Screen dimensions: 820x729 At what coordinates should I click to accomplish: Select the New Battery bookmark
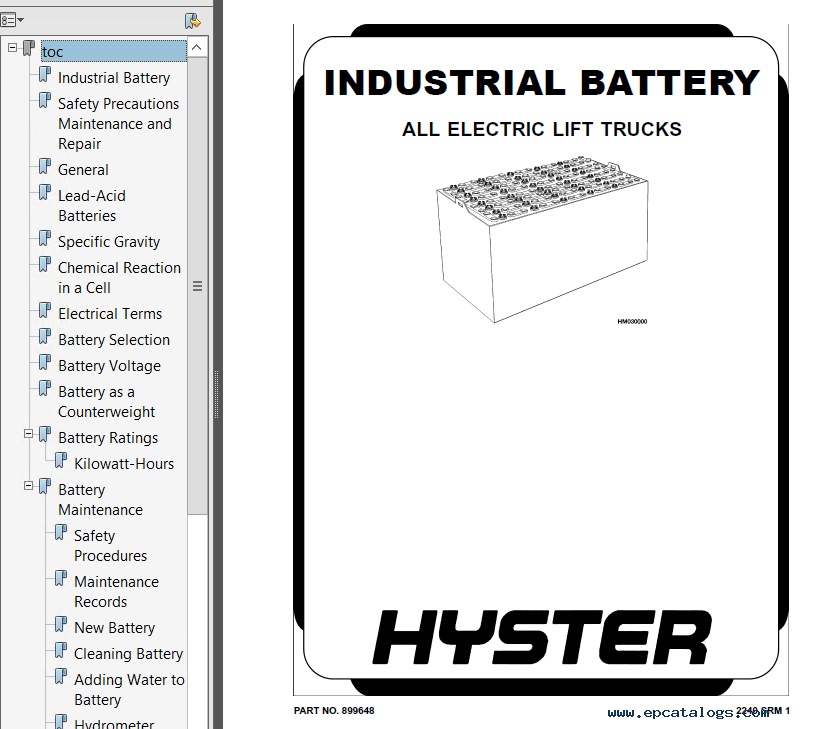coord(115,628)
